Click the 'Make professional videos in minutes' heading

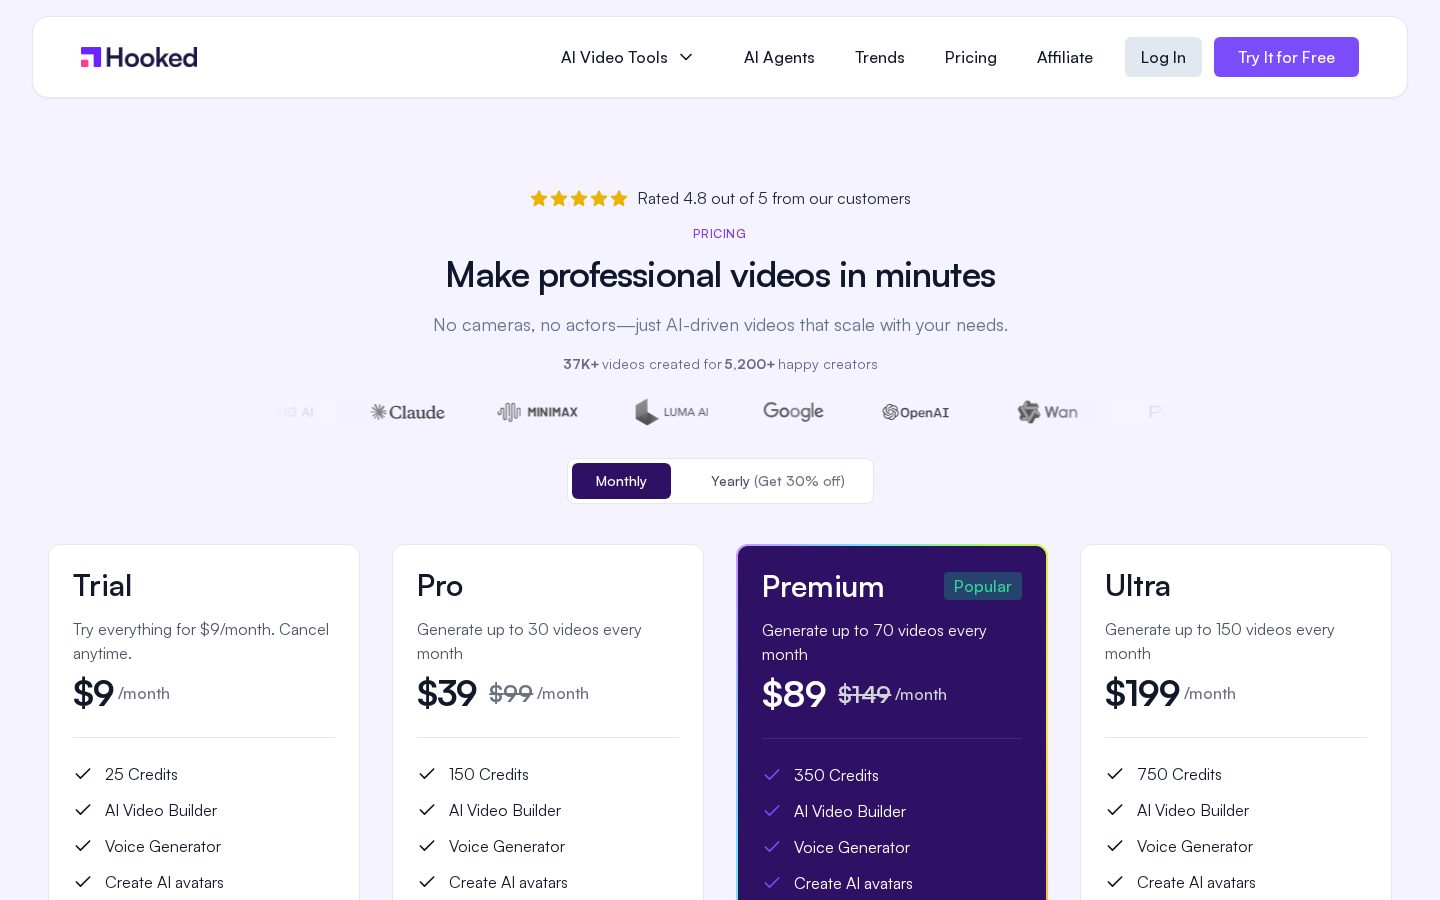[x=720, y=275]
